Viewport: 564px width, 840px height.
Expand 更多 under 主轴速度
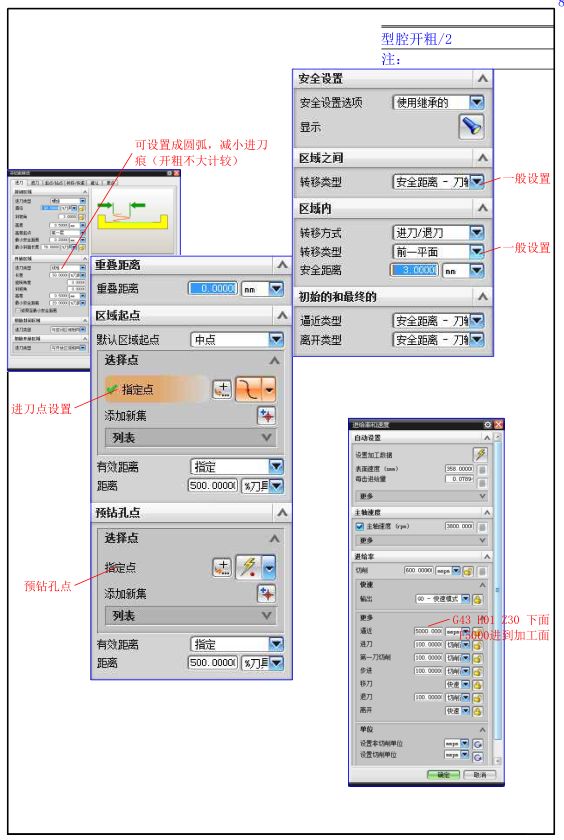point(420,541)
